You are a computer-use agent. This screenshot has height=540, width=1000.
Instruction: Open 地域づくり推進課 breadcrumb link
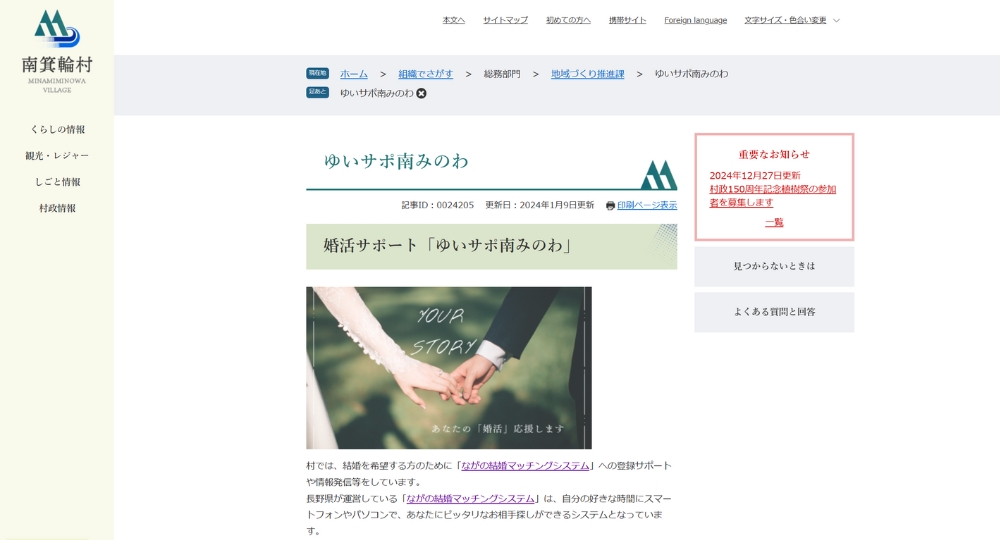pos(587,74)
